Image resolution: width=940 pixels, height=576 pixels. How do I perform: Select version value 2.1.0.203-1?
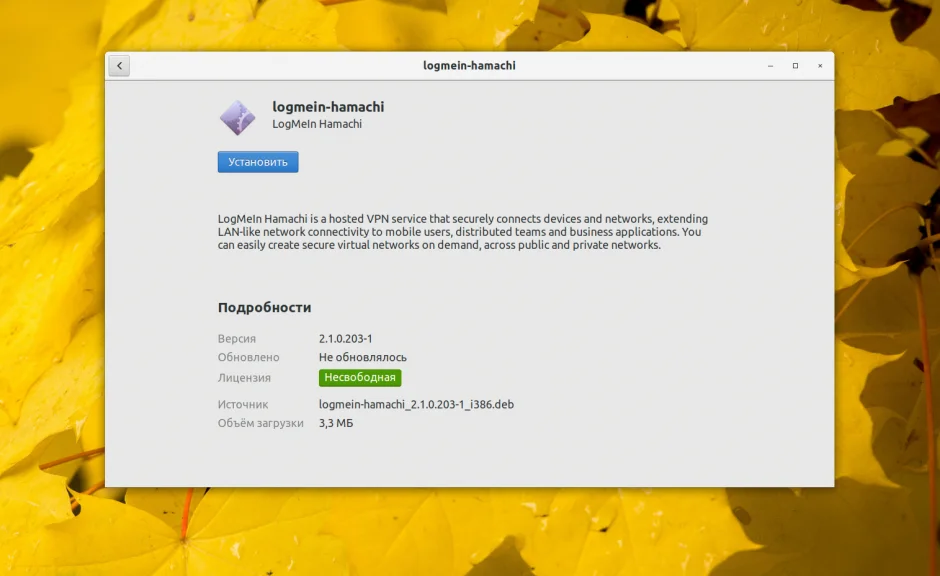tap(345, 339)
